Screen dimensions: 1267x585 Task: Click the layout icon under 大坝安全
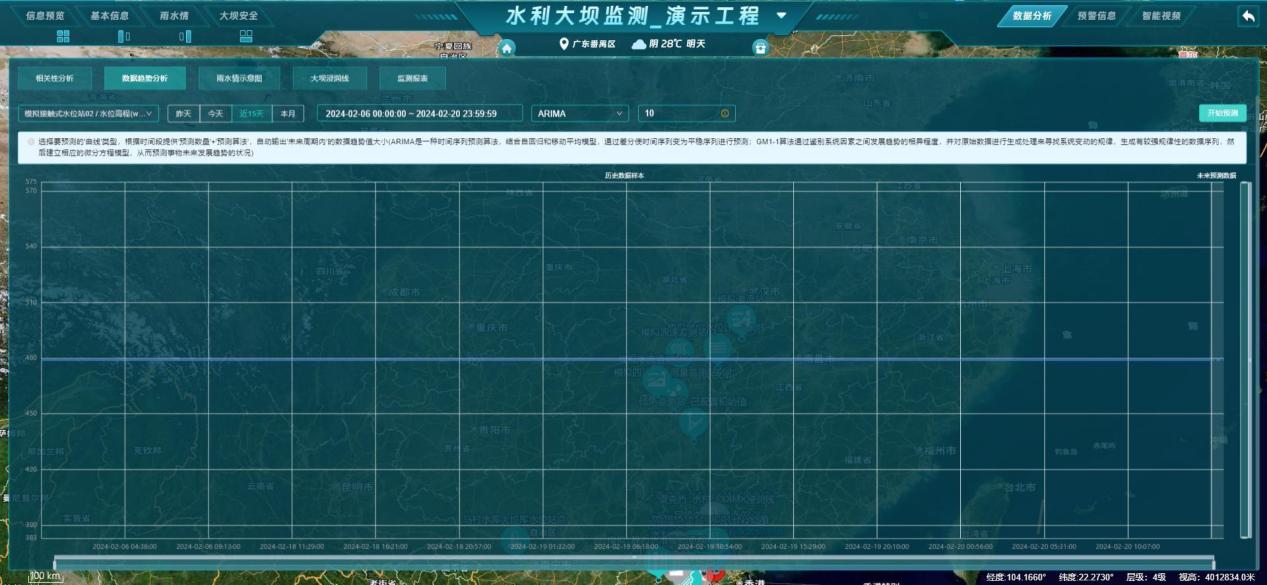(x=246, y=36)
